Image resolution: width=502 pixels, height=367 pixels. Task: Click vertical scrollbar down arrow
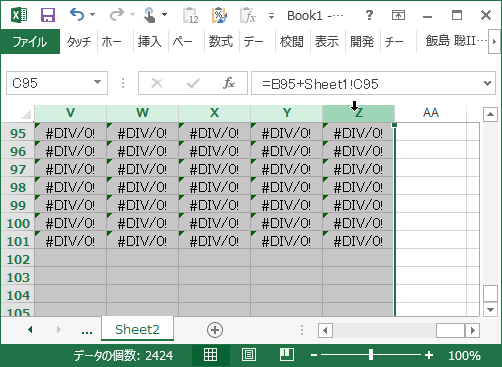[x=490, y=310]
